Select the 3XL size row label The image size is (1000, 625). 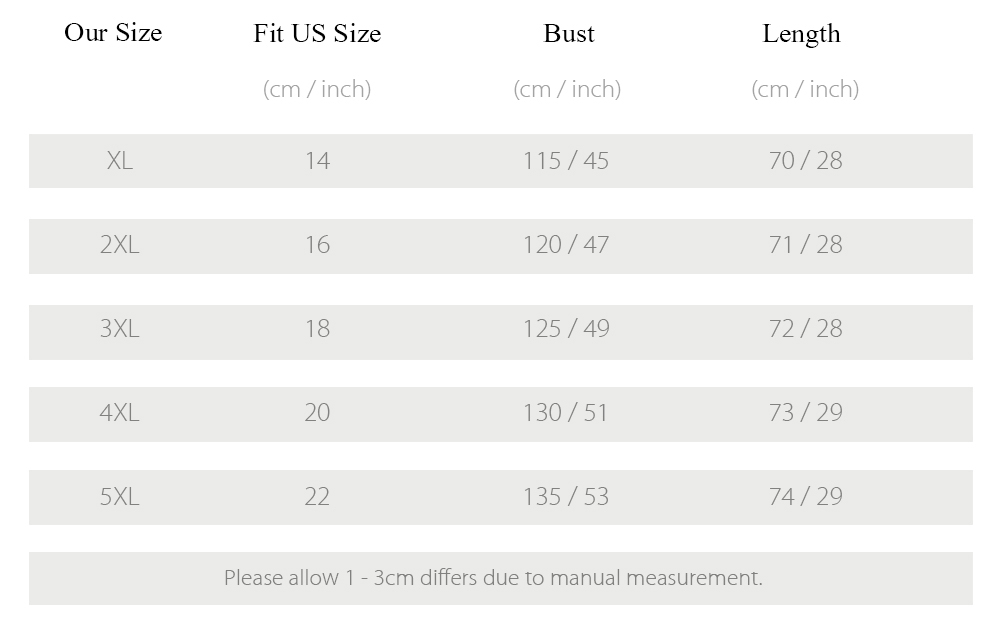(x=119, y=329)
